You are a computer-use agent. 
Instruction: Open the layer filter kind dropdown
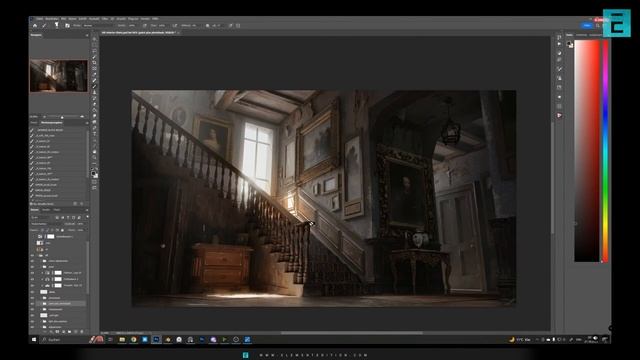[40, 217]
